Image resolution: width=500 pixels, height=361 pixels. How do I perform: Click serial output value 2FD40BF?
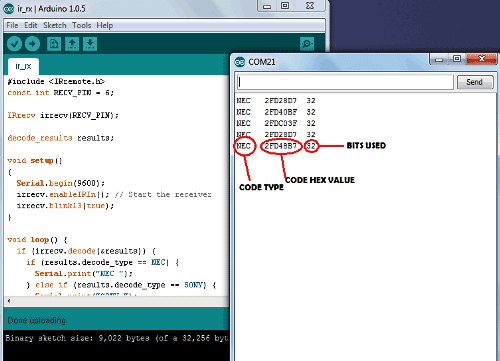click(x=281, y=112)
